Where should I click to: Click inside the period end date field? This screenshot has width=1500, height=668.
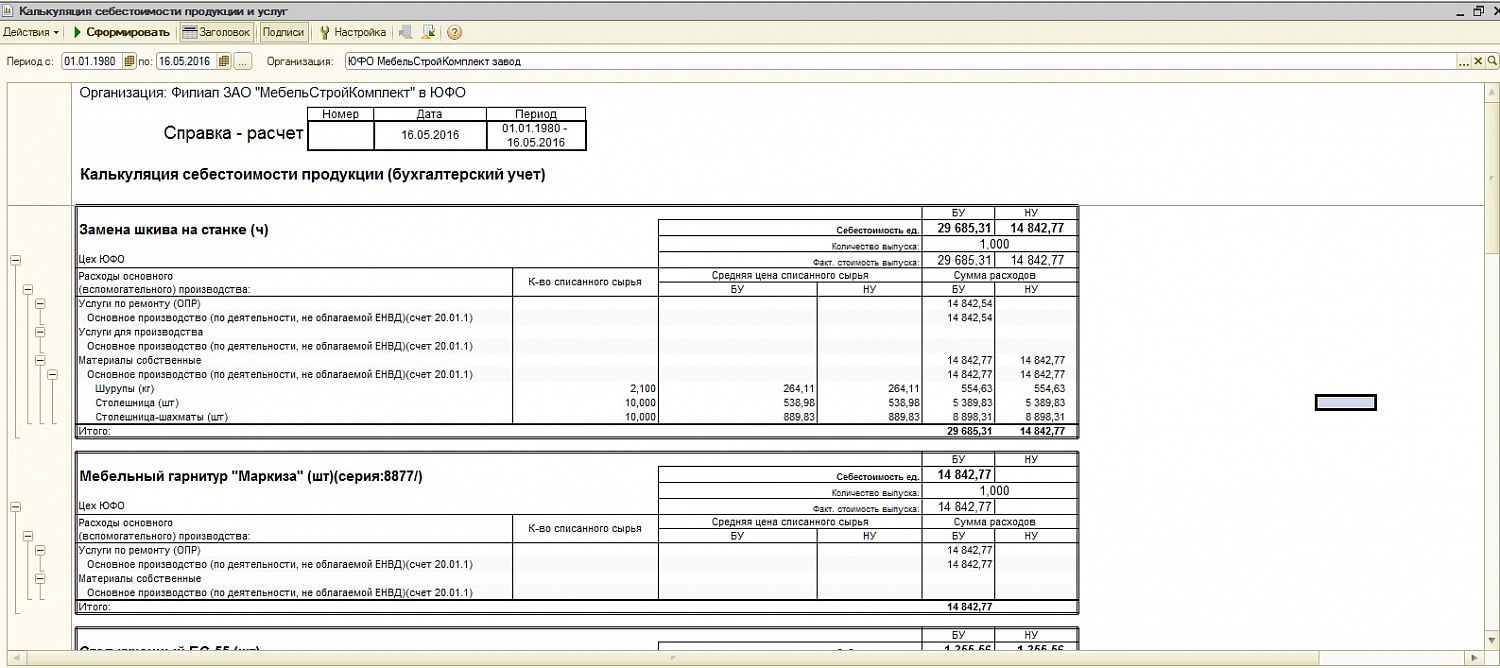[187, 61]
